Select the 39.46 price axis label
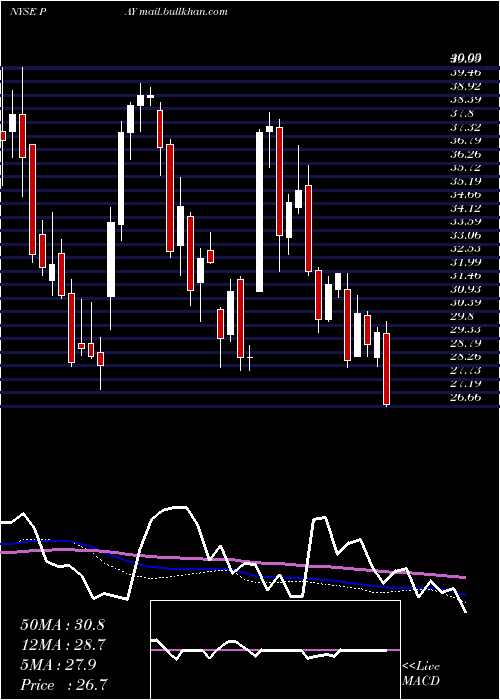 pyautogui.click(x=466, y=72)
